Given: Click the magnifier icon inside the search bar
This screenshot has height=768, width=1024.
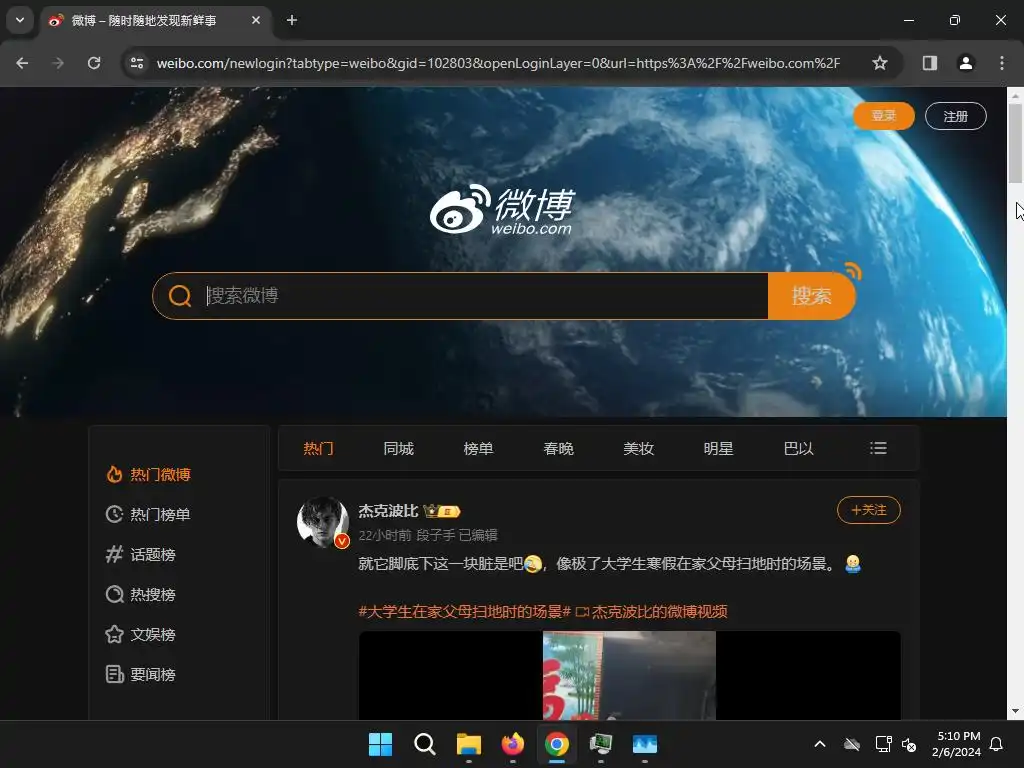Looking at the screenshot, I should click(x=180, y=296).
